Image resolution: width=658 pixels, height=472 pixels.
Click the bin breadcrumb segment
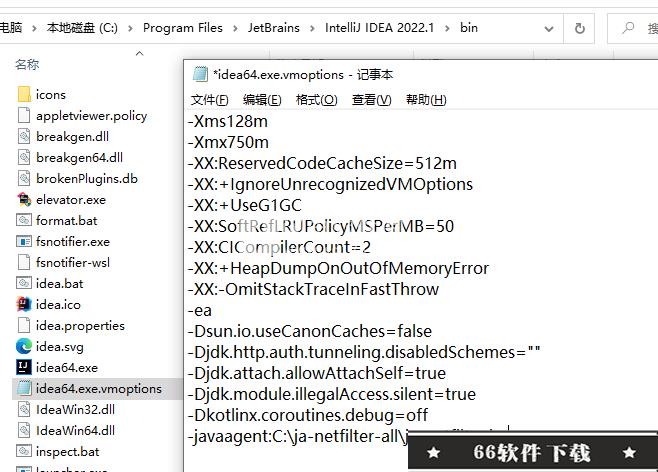point(469,28)
